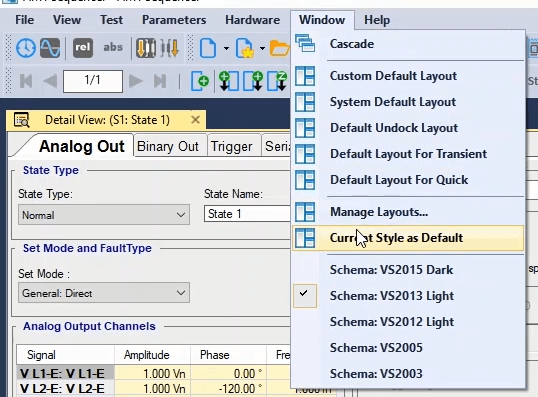Screen dimensions: 538x397
Task: Select the sine waveform view icon
Action: click(x=50, y=48)
